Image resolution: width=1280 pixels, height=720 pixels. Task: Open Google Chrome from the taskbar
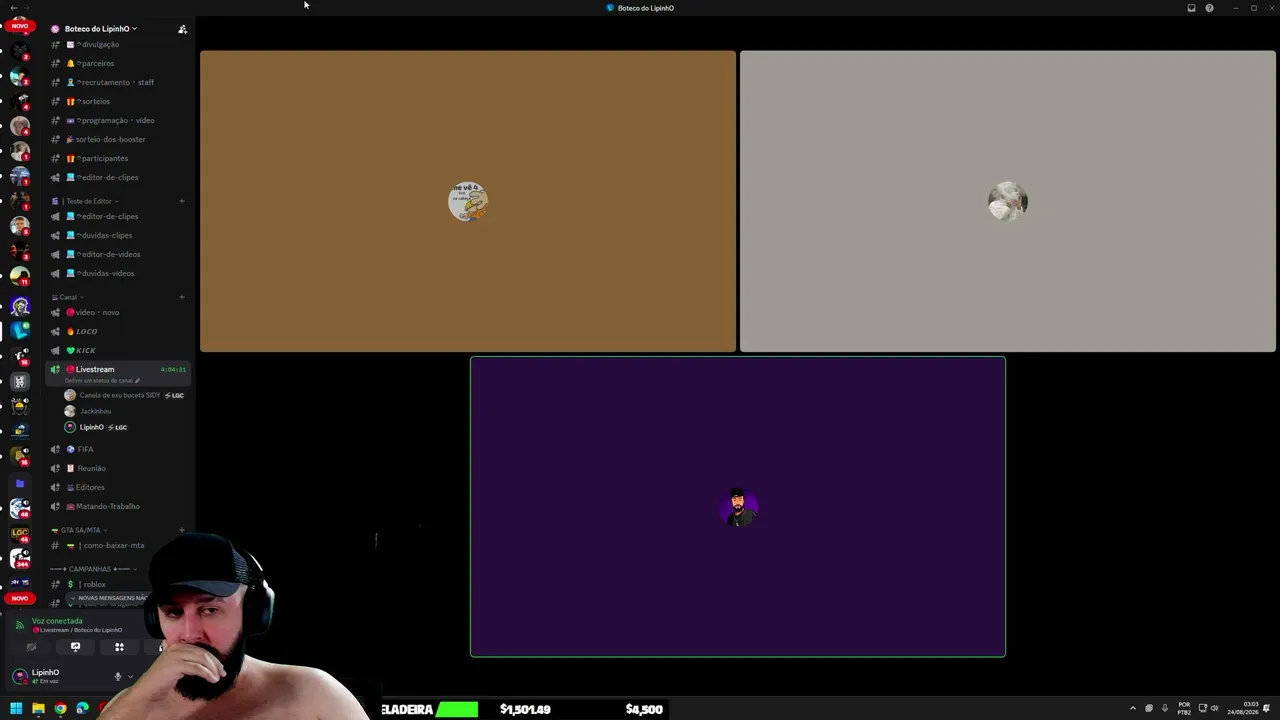point(60,709)
